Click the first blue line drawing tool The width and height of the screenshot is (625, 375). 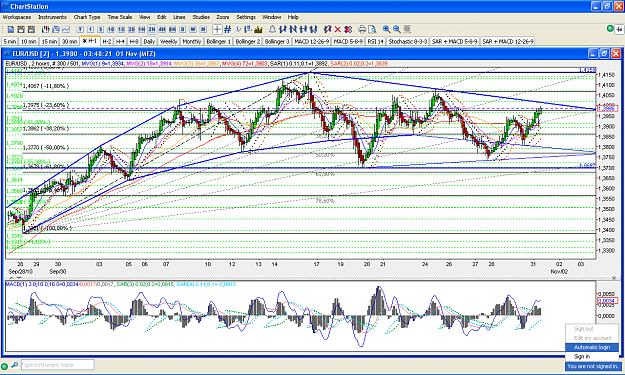coord(283,29)
